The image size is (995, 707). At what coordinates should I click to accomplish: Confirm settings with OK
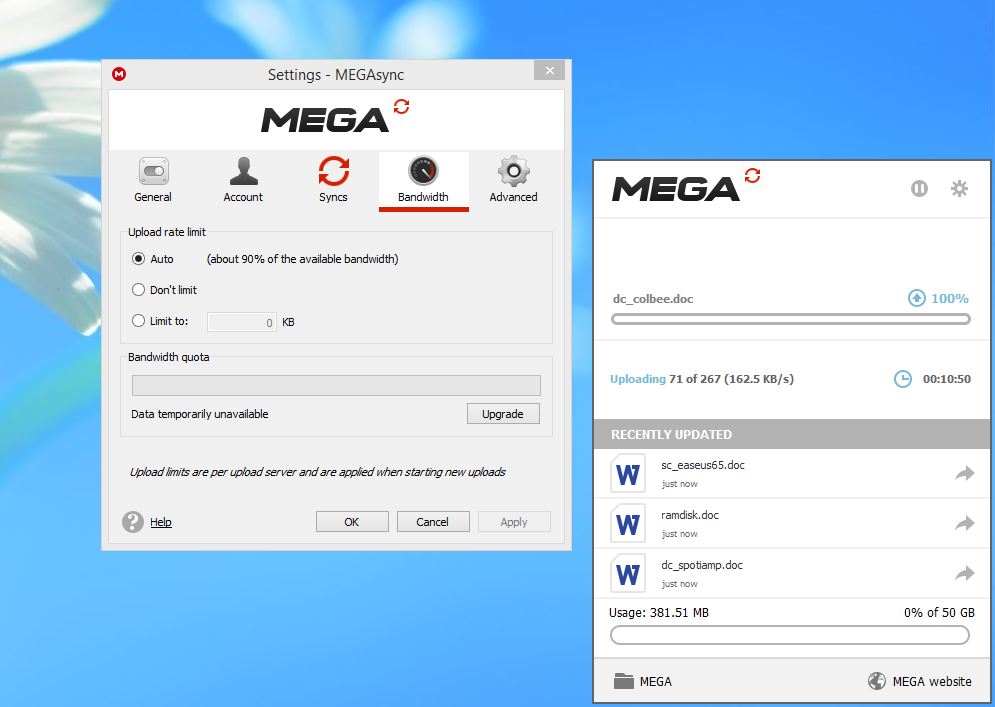click(x=352, y=522)
